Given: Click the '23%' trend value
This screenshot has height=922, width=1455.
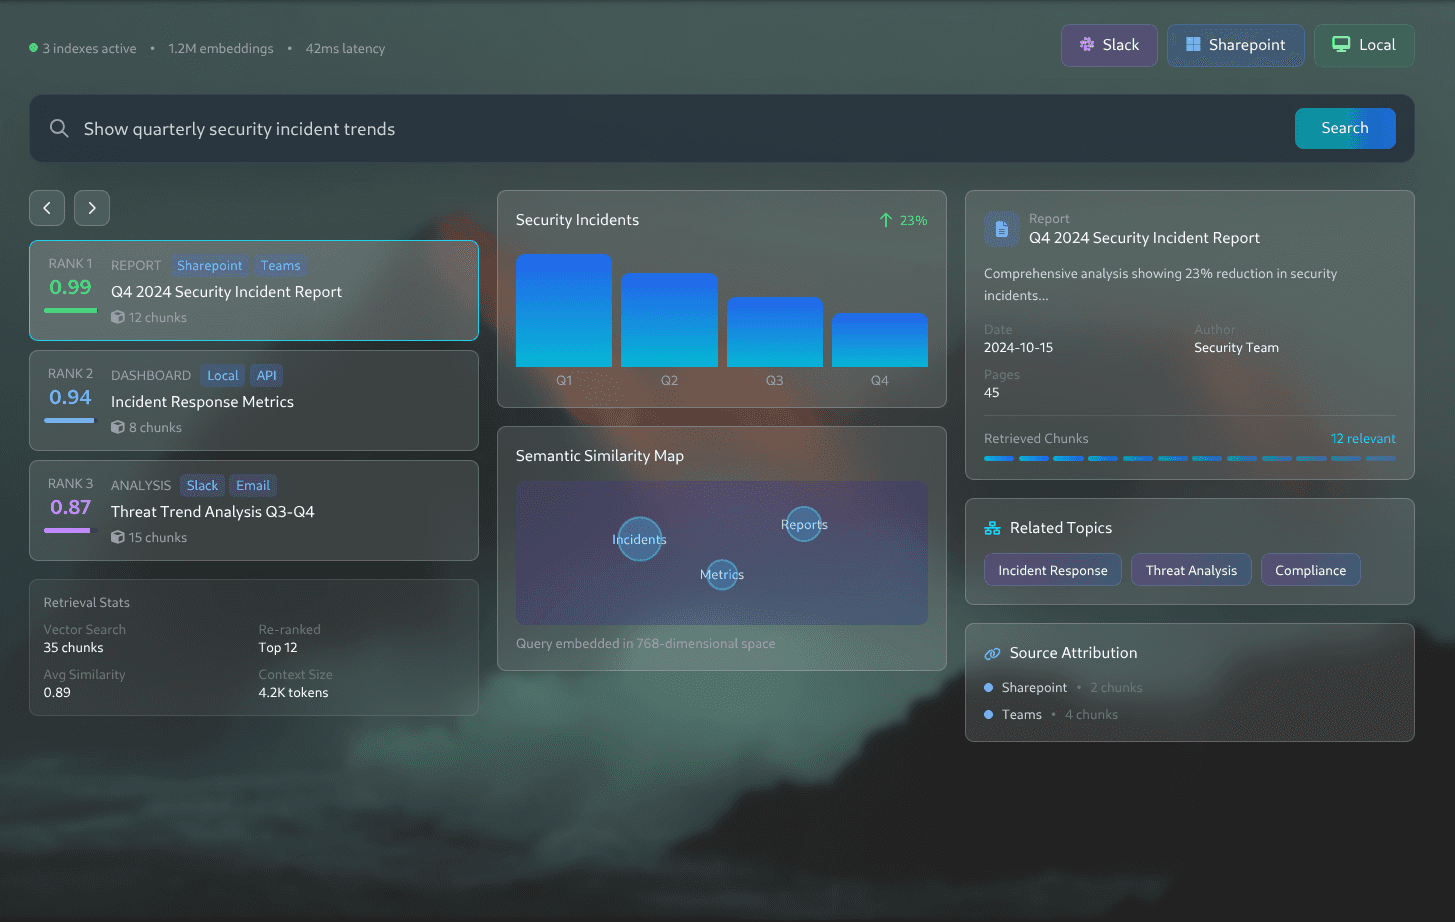Looking at the screenshot, I should tap(913, 220).
